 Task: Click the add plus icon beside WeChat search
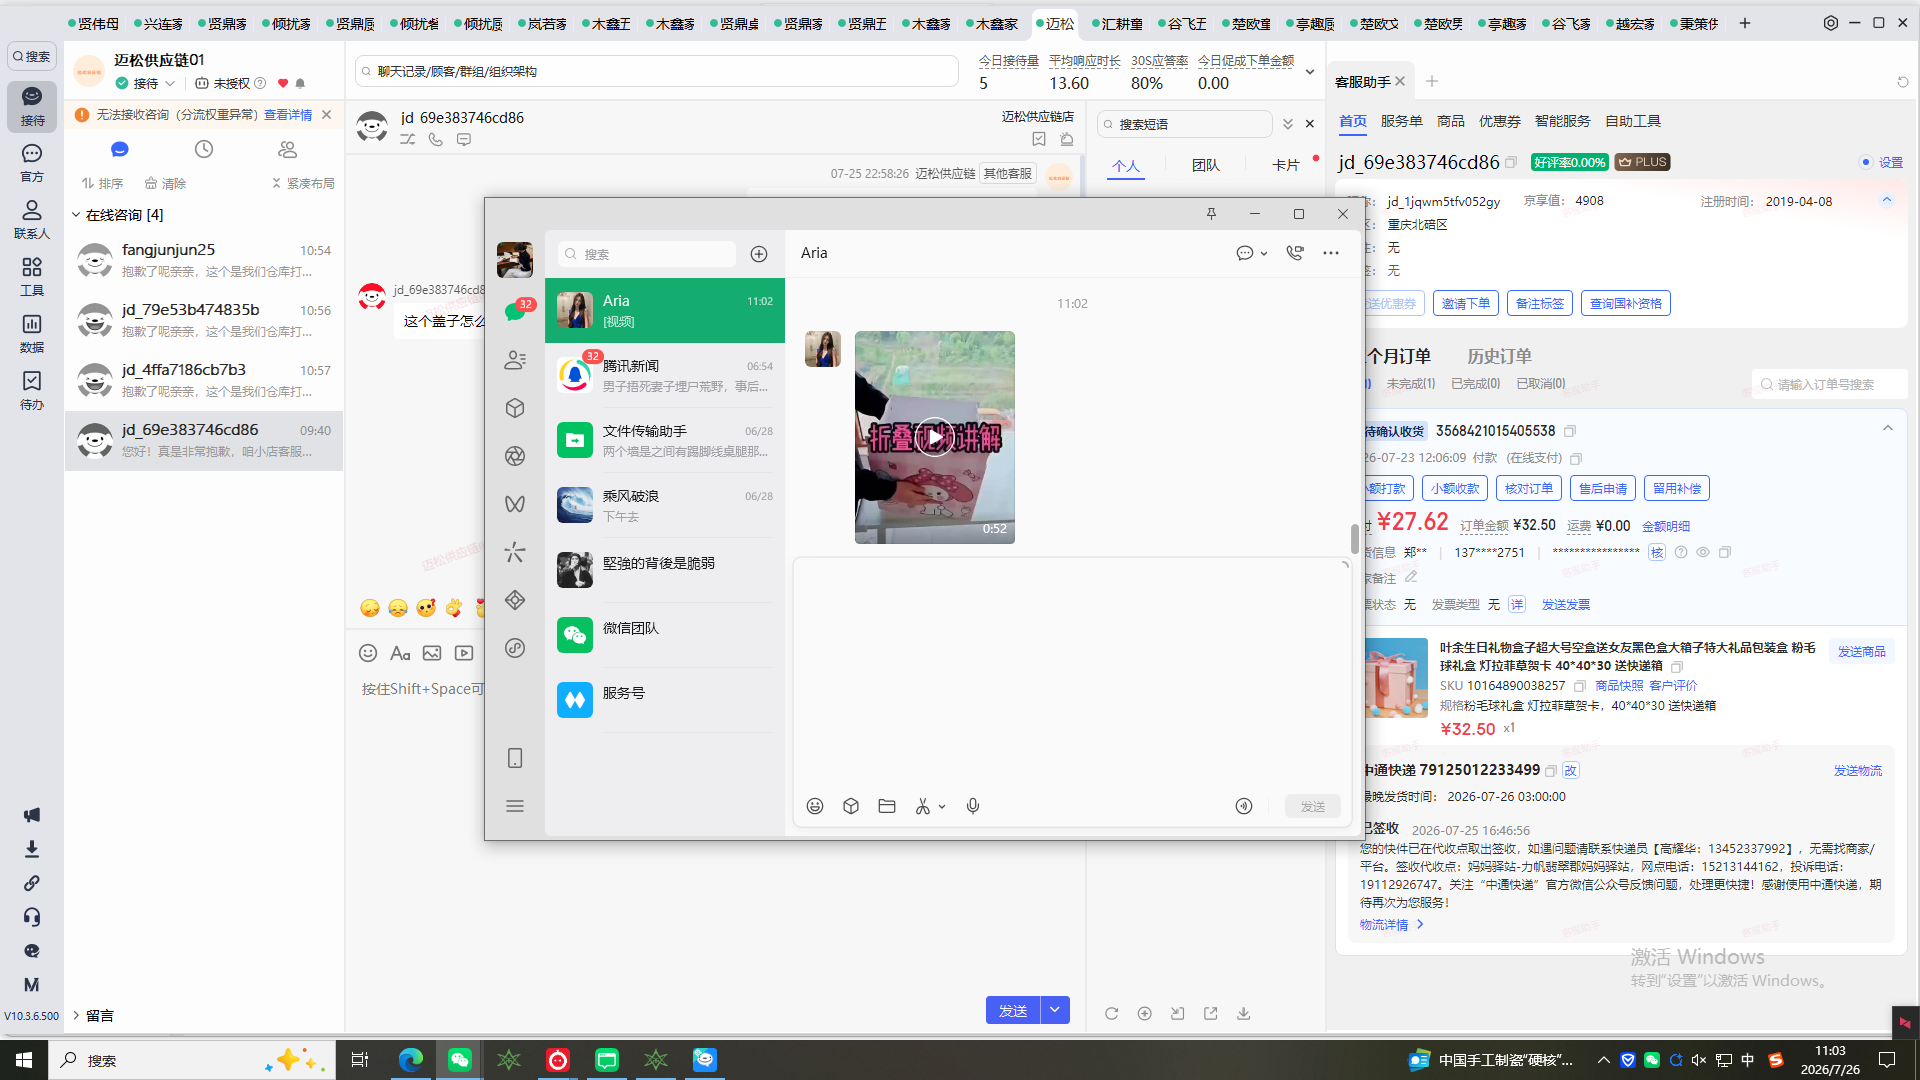759,254
